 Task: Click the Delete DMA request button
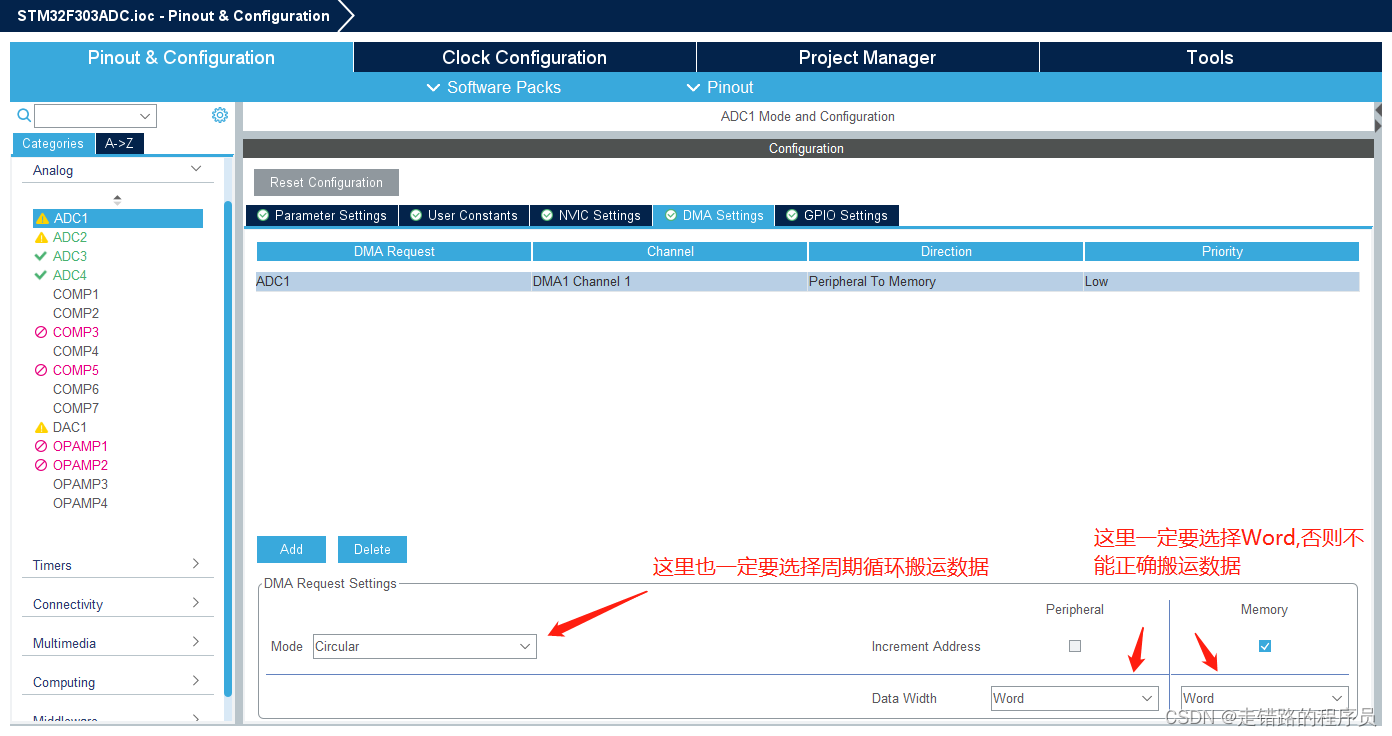[372, 549]
